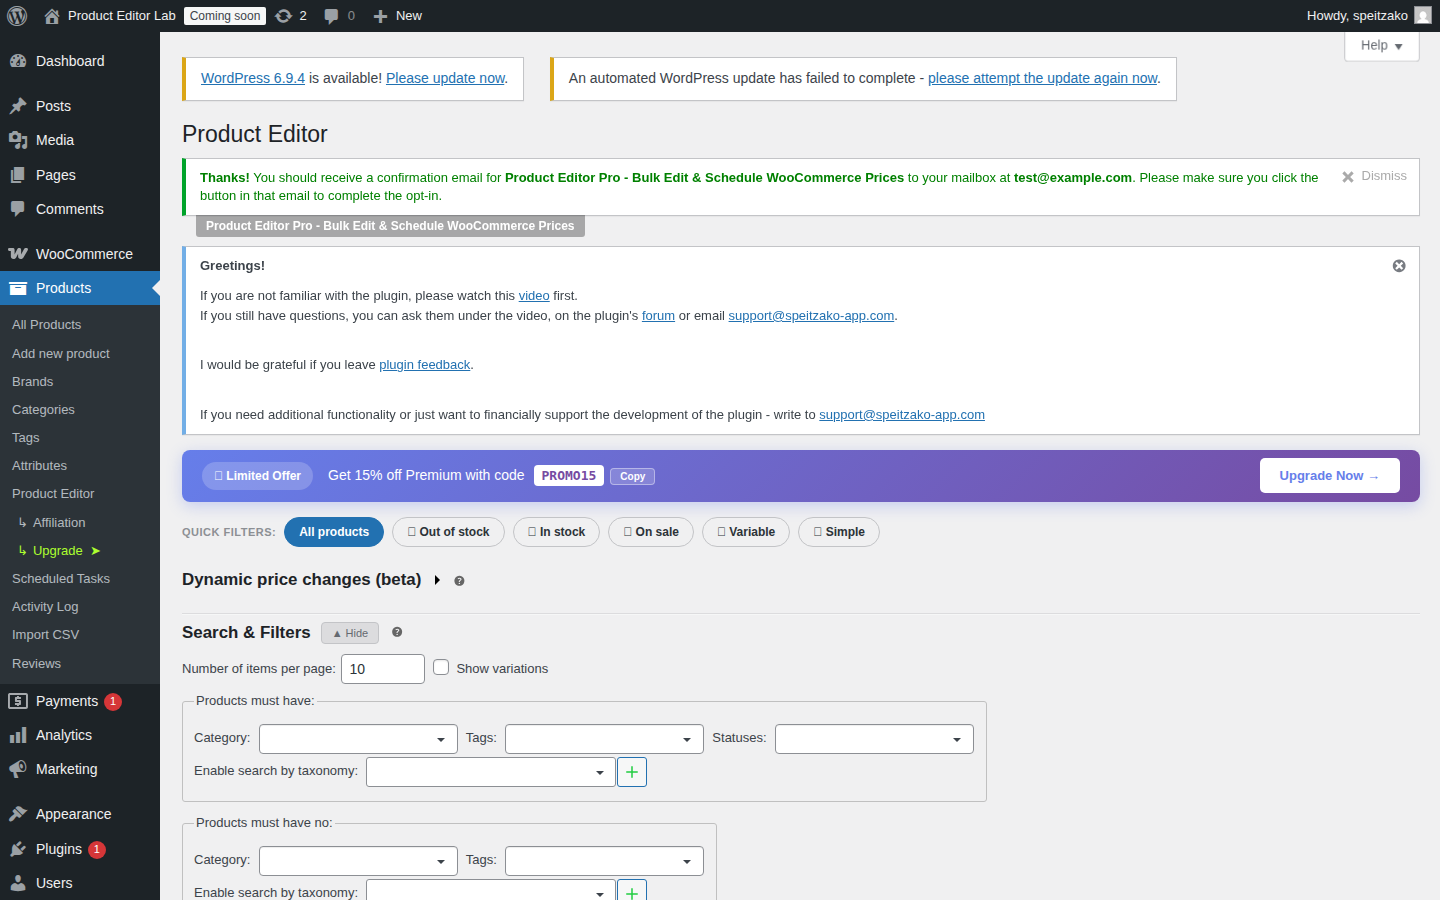
Task: Click the Plugins plug icon
Action: click(18, 849)
